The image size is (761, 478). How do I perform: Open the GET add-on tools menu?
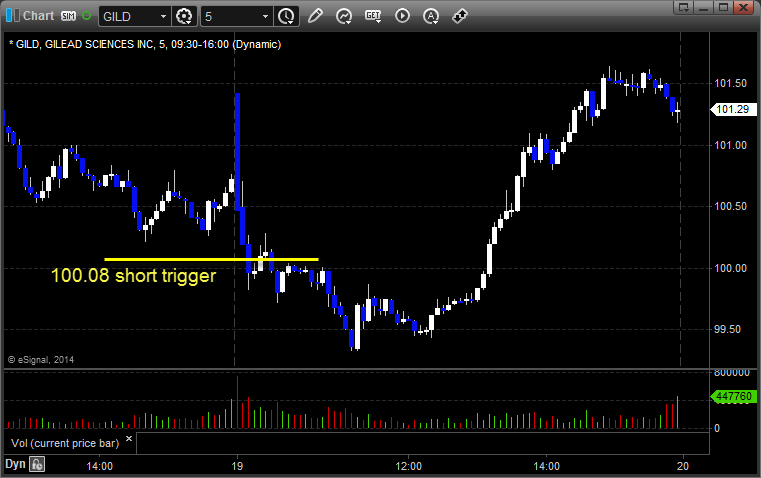click(x=373, y=16)
